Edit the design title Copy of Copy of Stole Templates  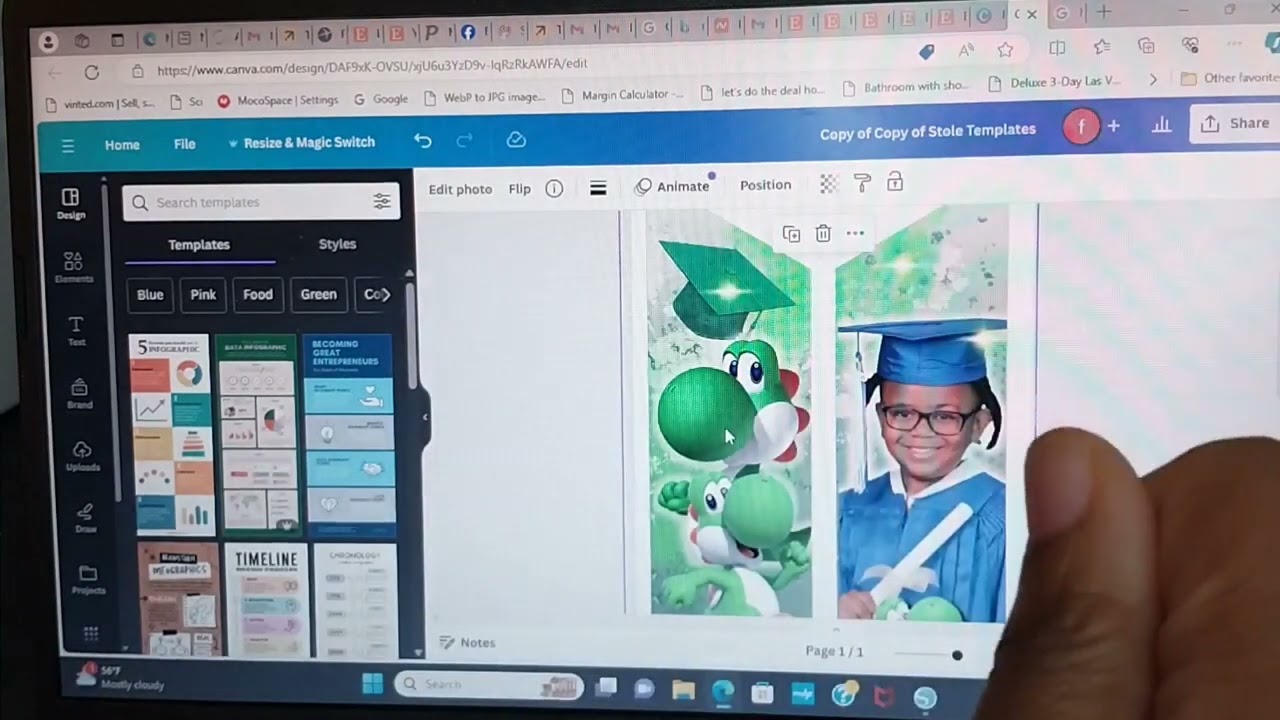click(927, 131)
